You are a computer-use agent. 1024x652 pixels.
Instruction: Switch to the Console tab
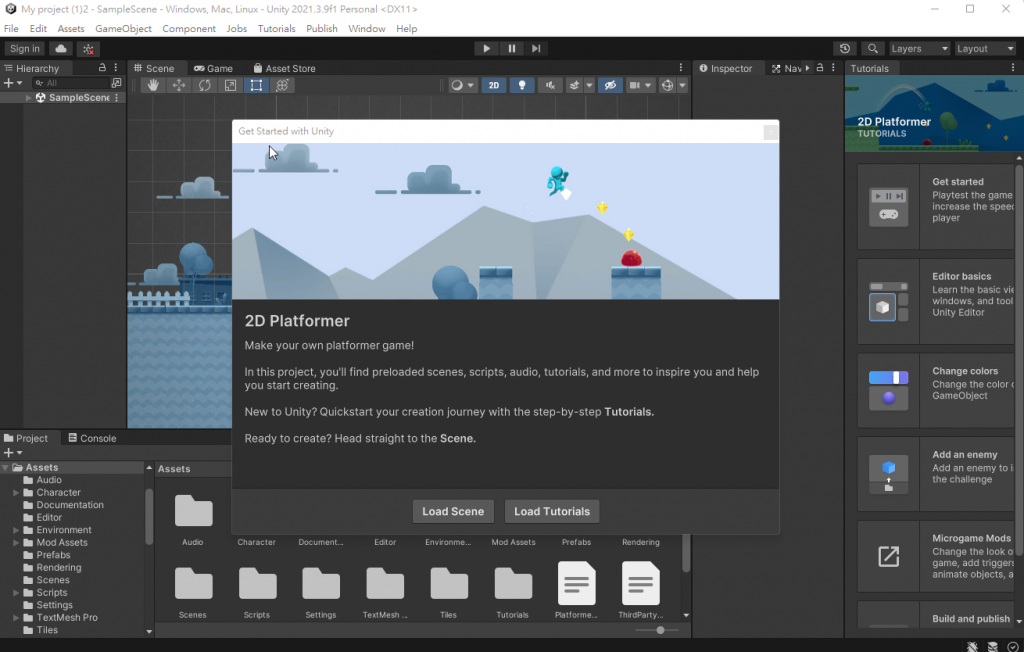[x=92, y=438]
